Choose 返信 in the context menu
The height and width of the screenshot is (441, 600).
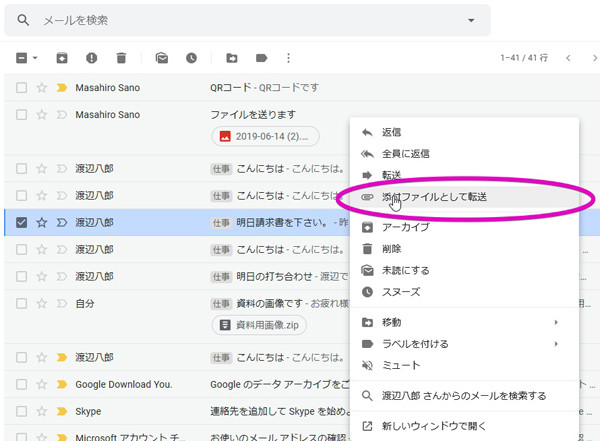coord(464,132)
